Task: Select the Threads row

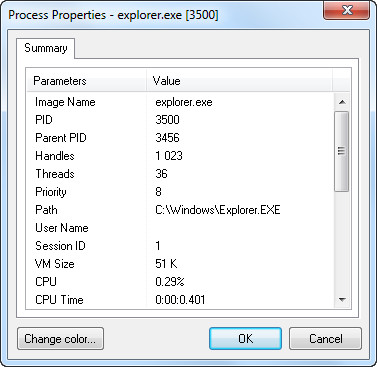Action: (180, 174)
